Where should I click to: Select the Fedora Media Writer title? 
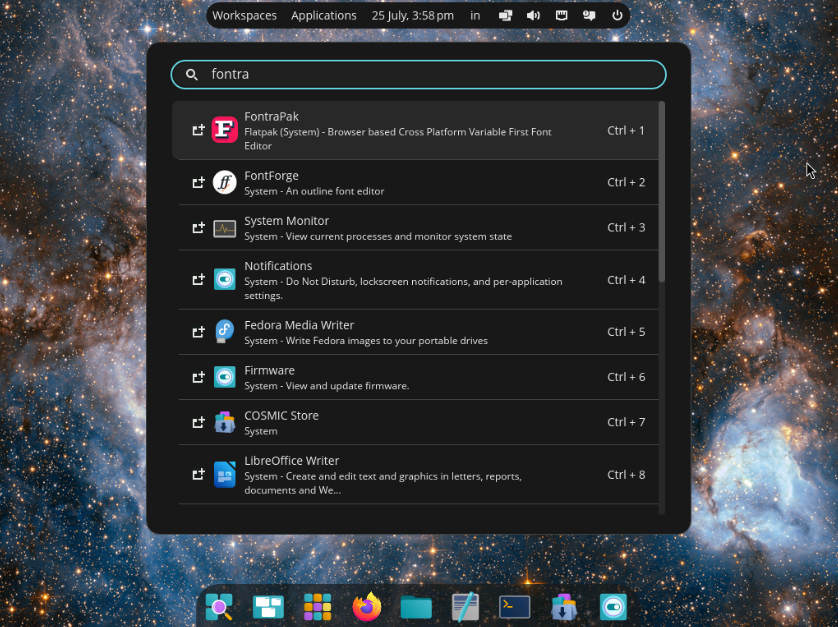[x=299, y=325]
